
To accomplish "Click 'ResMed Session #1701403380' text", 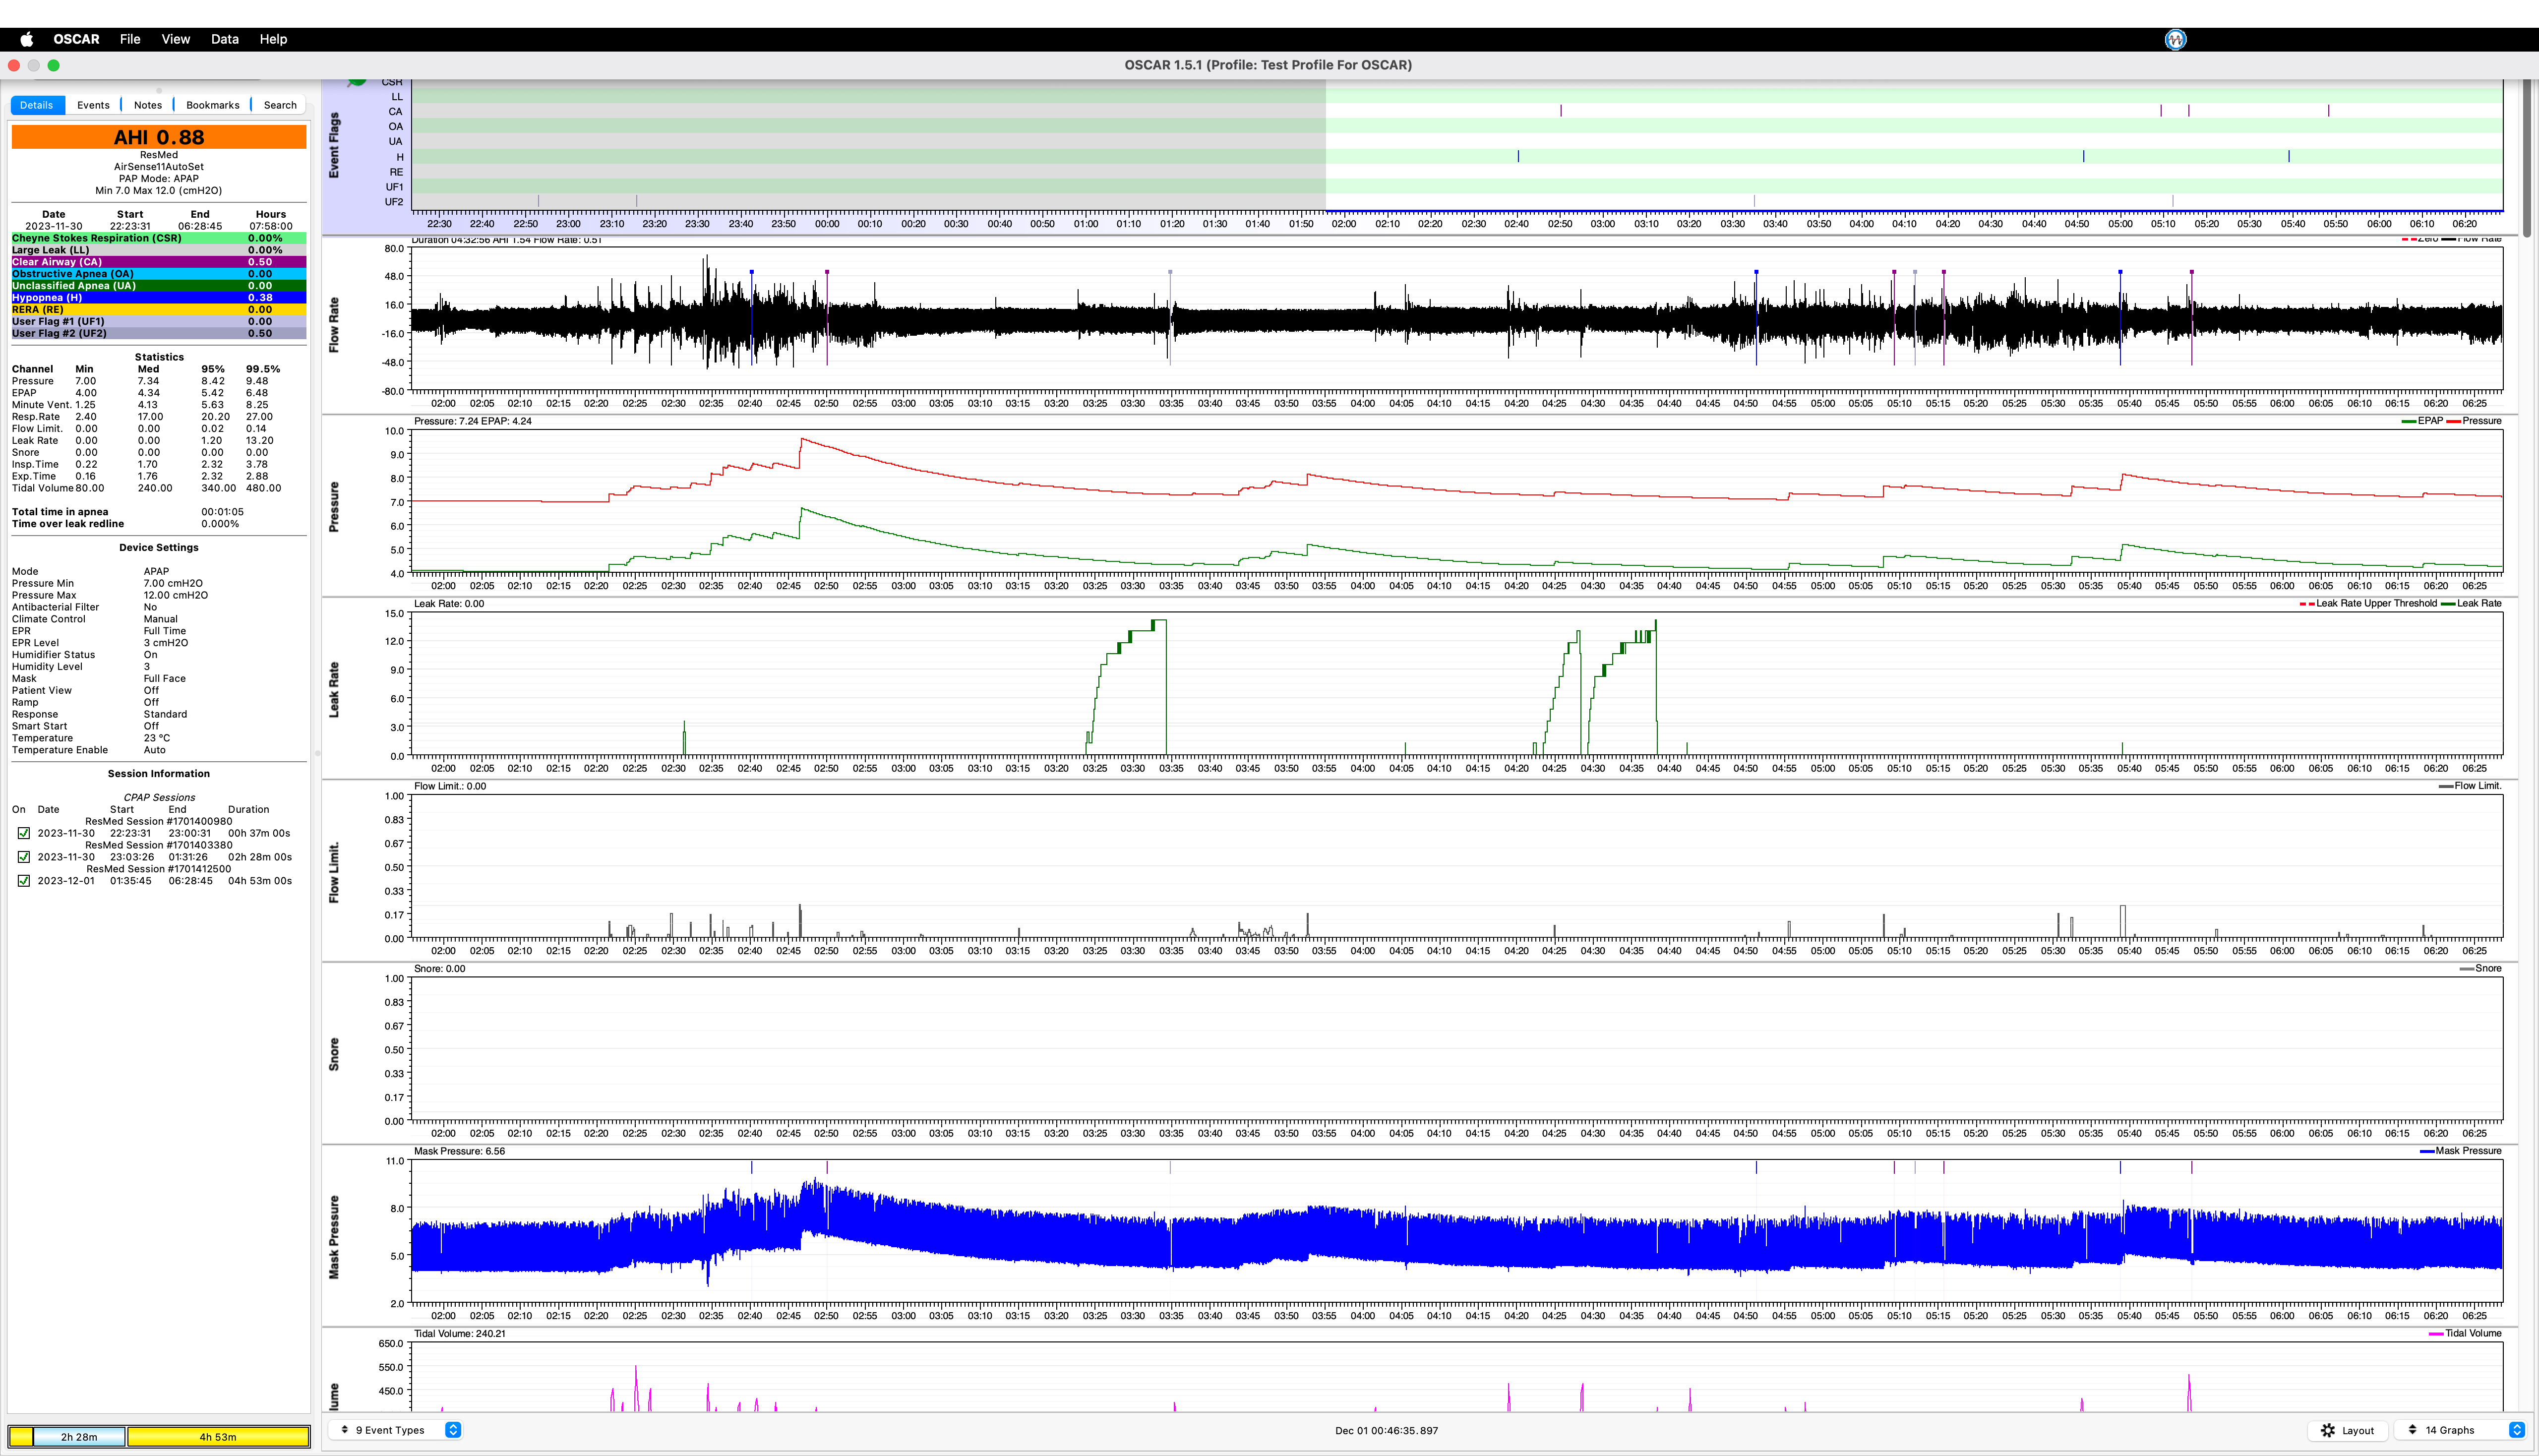I will (x=159, y=845).
